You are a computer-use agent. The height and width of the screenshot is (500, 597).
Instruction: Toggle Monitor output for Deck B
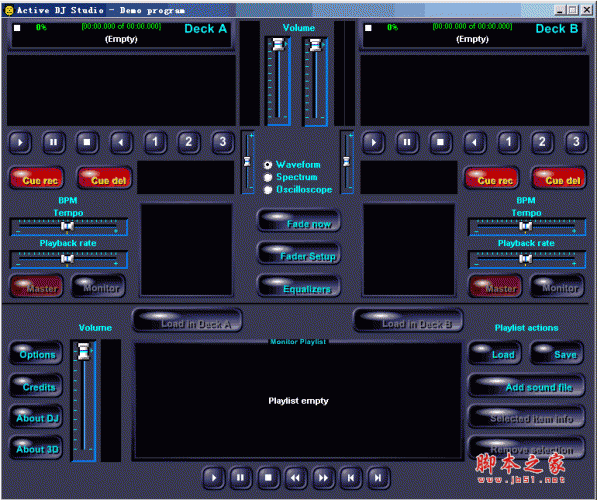(558, 286)
